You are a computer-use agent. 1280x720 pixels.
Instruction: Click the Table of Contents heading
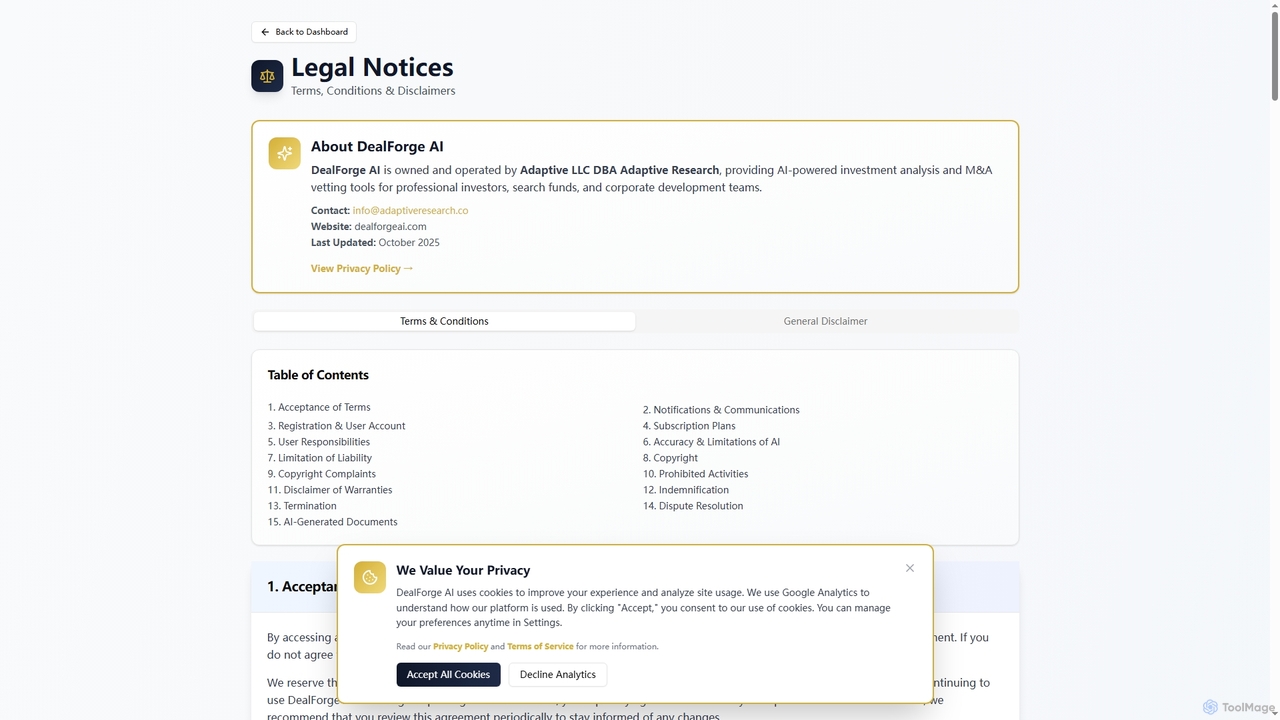click(x=318, y=375)
